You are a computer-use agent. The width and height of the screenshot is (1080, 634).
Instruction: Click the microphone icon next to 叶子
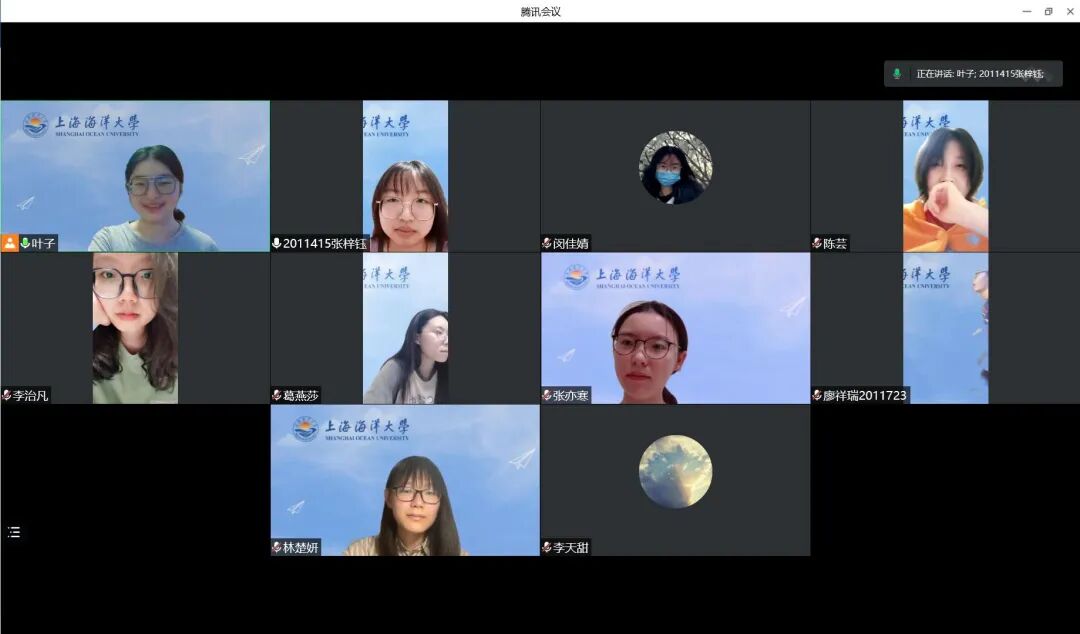(x=24, y=242)
